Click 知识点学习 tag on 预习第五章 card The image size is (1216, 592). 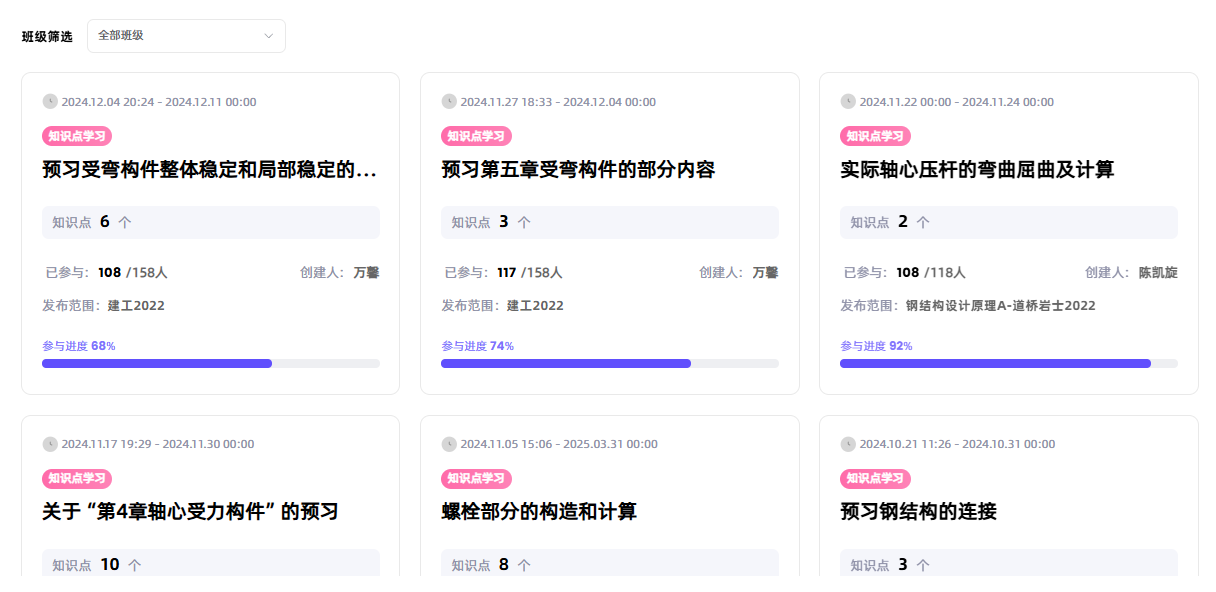(x=476, y=136)
